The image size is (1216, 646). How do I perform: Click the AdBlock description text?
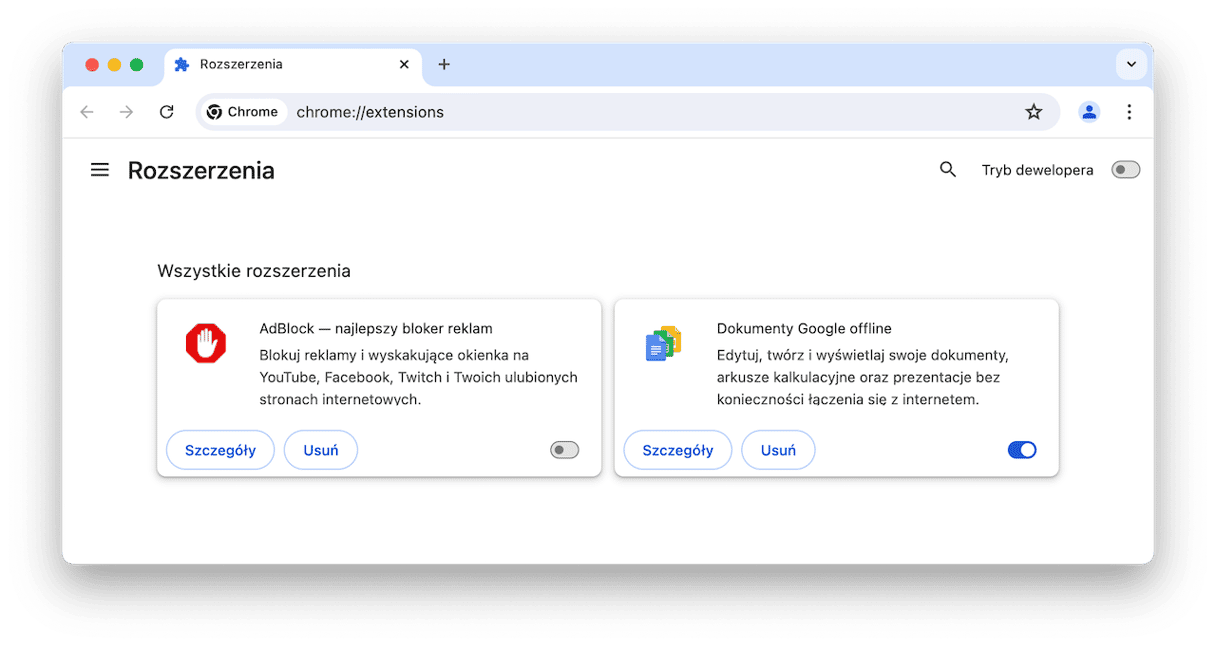click(418, 377)
